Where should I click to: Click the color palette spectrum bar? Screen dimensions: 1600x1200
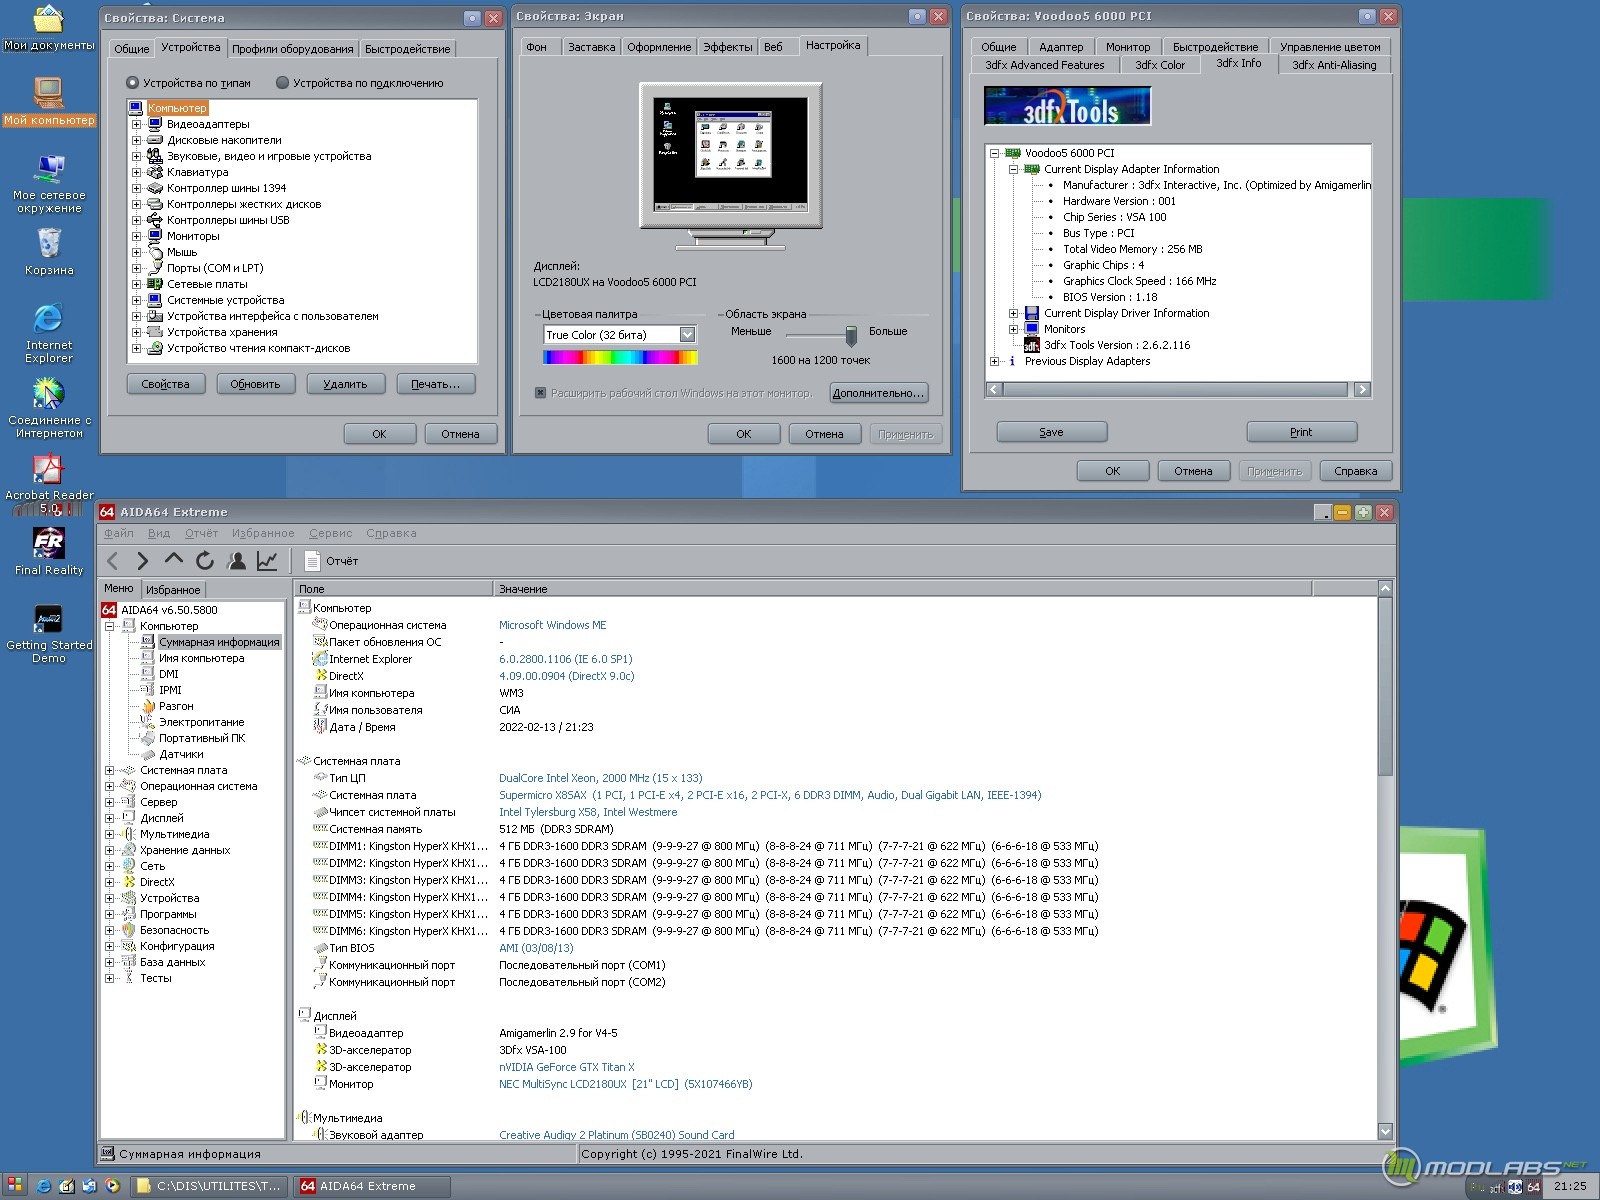620,357
